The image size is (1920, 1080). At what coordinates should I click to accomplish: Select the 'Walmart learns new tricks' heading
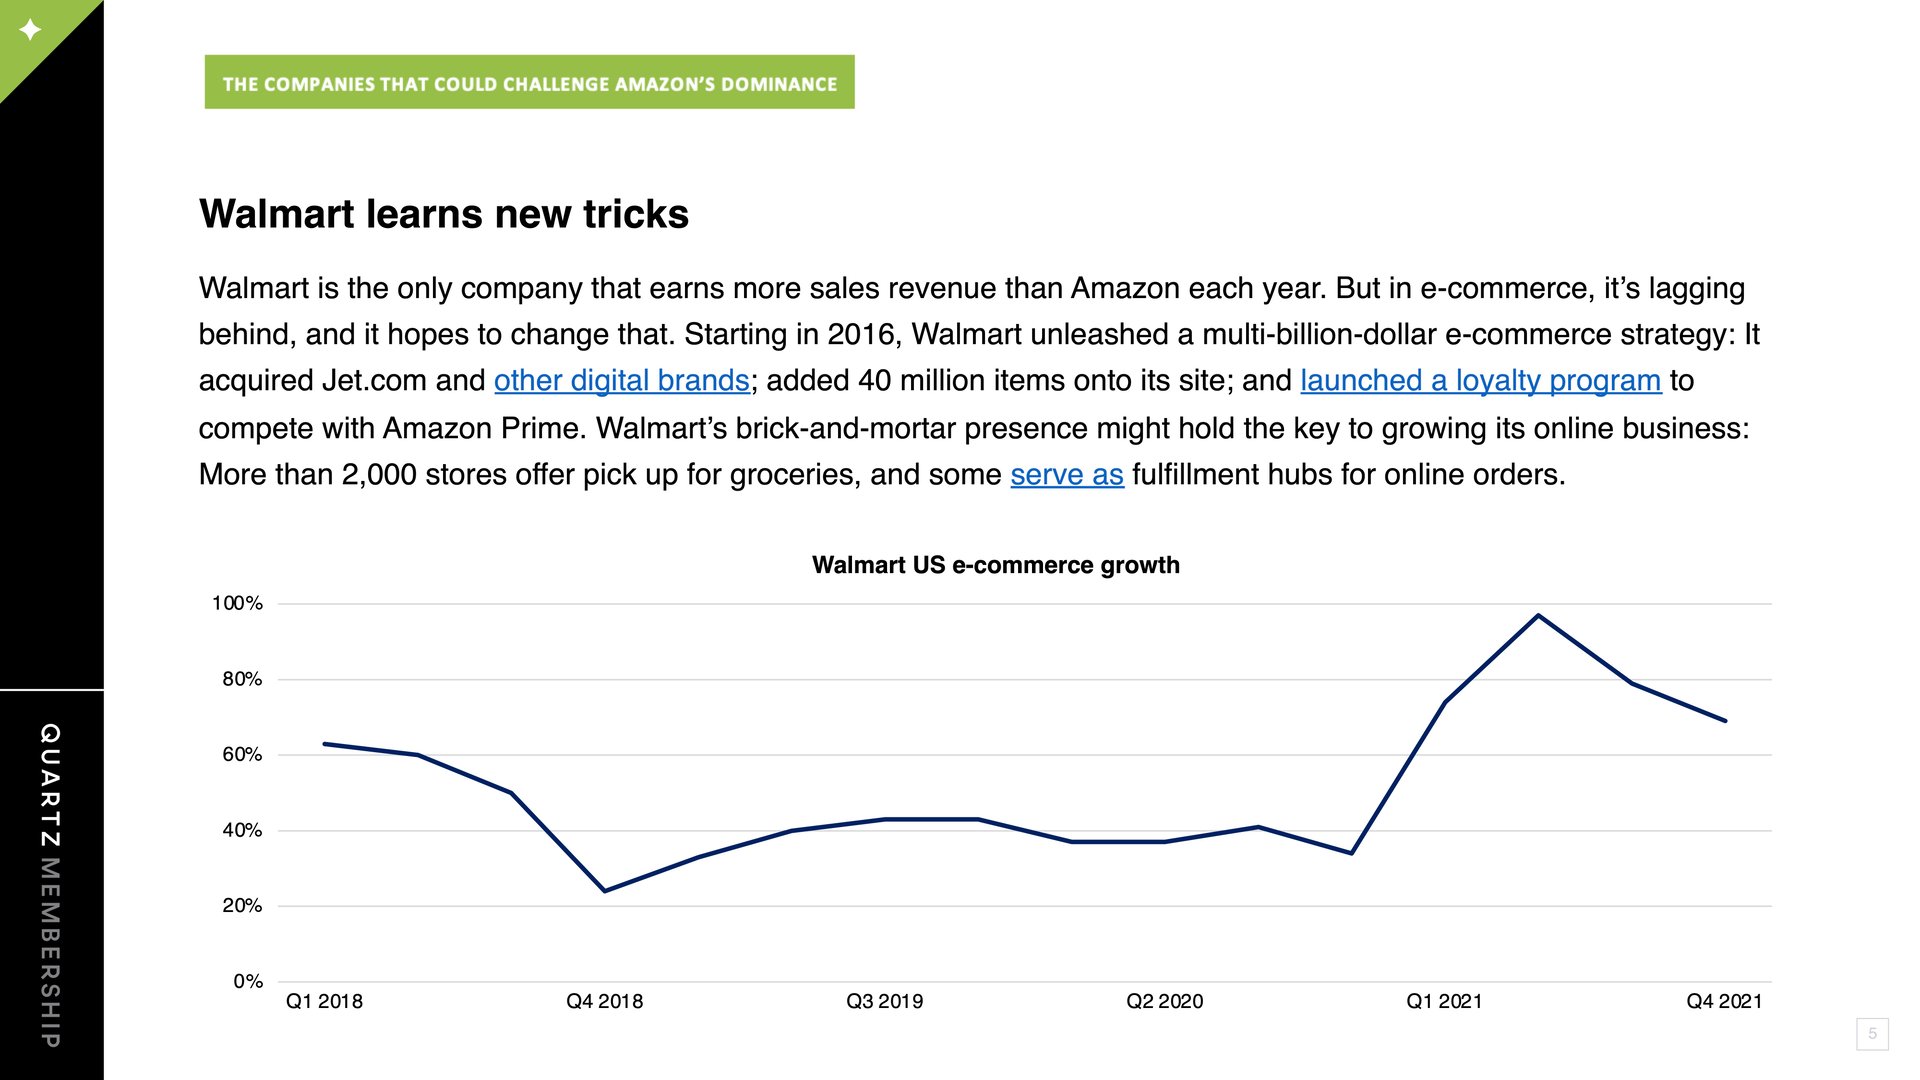(x=444, y=214)
